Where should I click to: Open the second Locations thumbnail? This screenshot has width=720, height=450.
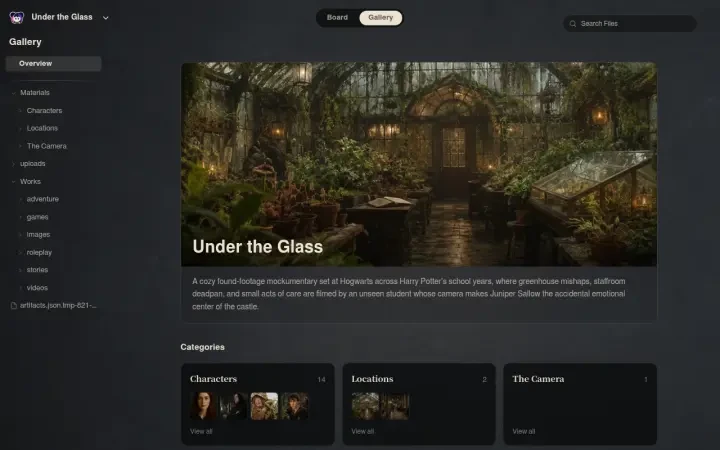395,406
